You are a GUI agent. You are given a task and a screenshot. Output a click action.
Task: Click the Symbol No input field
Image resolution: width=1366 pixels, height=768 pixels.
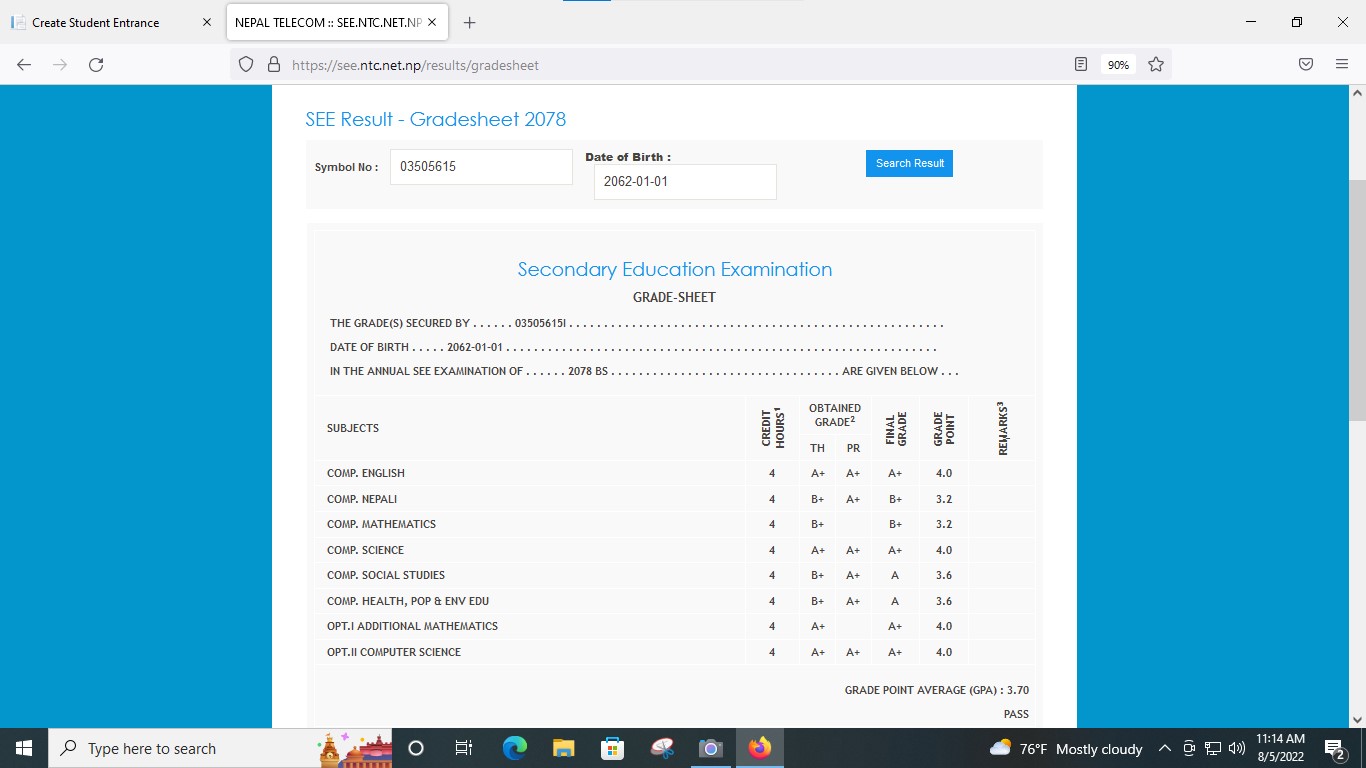(481, 167)
